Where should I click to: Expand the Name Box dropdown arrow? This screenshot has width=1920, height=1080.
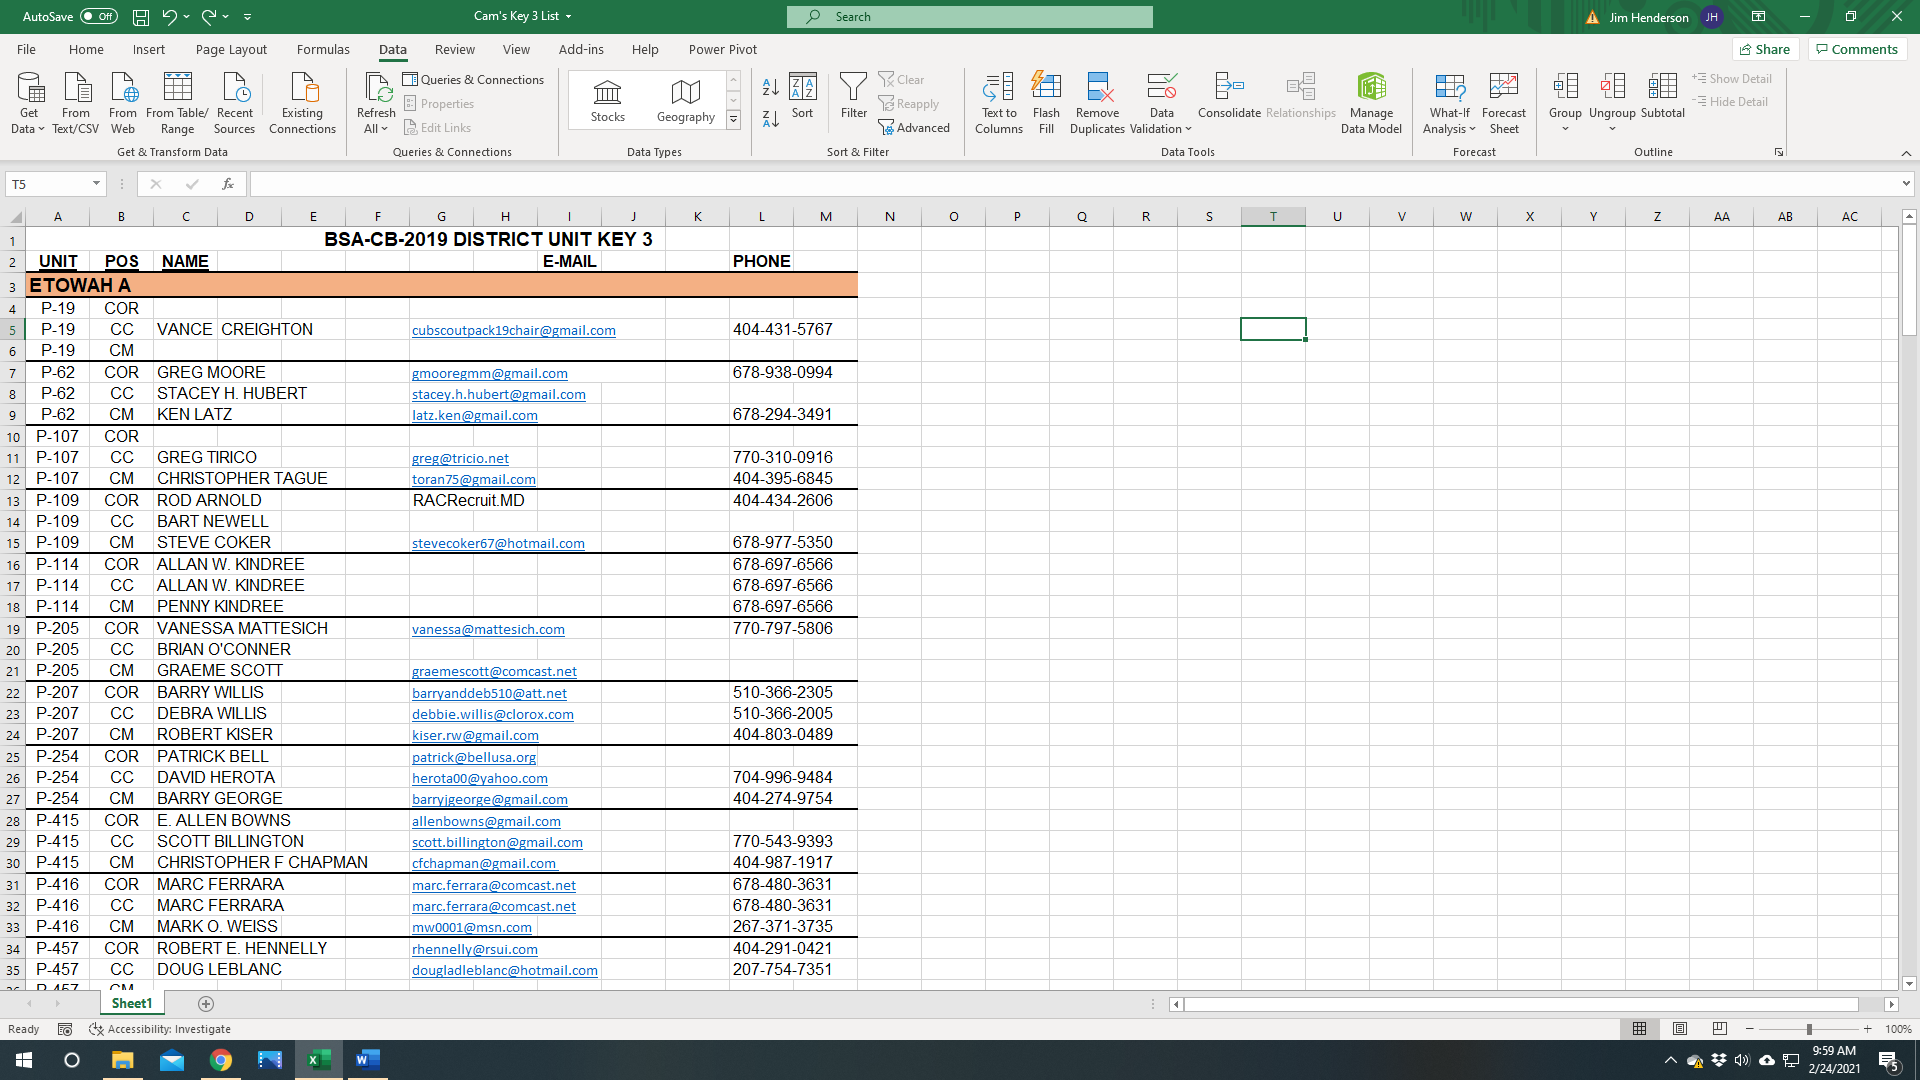[x=96, y=184]
